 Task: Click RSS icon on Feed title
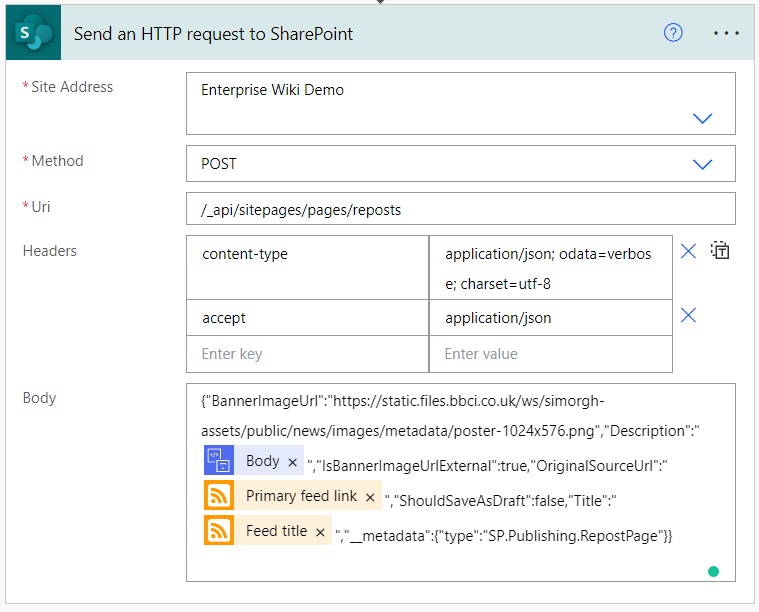point(219,530)
